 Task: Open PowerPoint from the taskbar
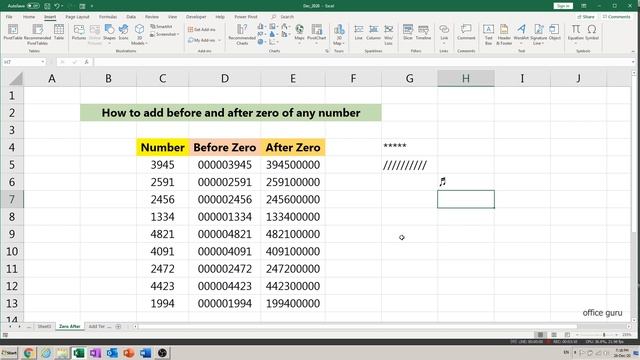coord(129,353)
